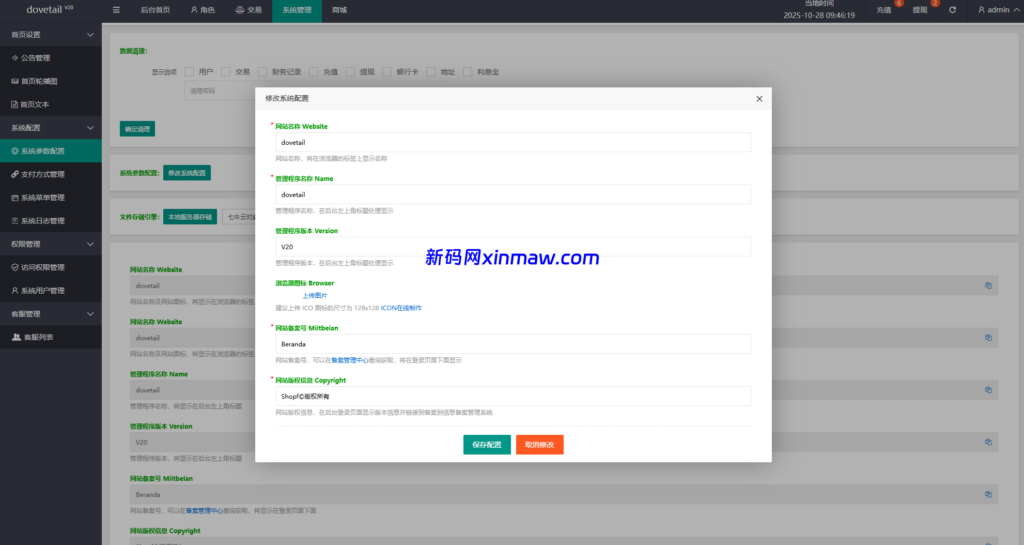Viewport: 1024px width, 545px height.
Task: Click the 网站版权信息 Copyright input in dialog
Action: click(513, 396)
